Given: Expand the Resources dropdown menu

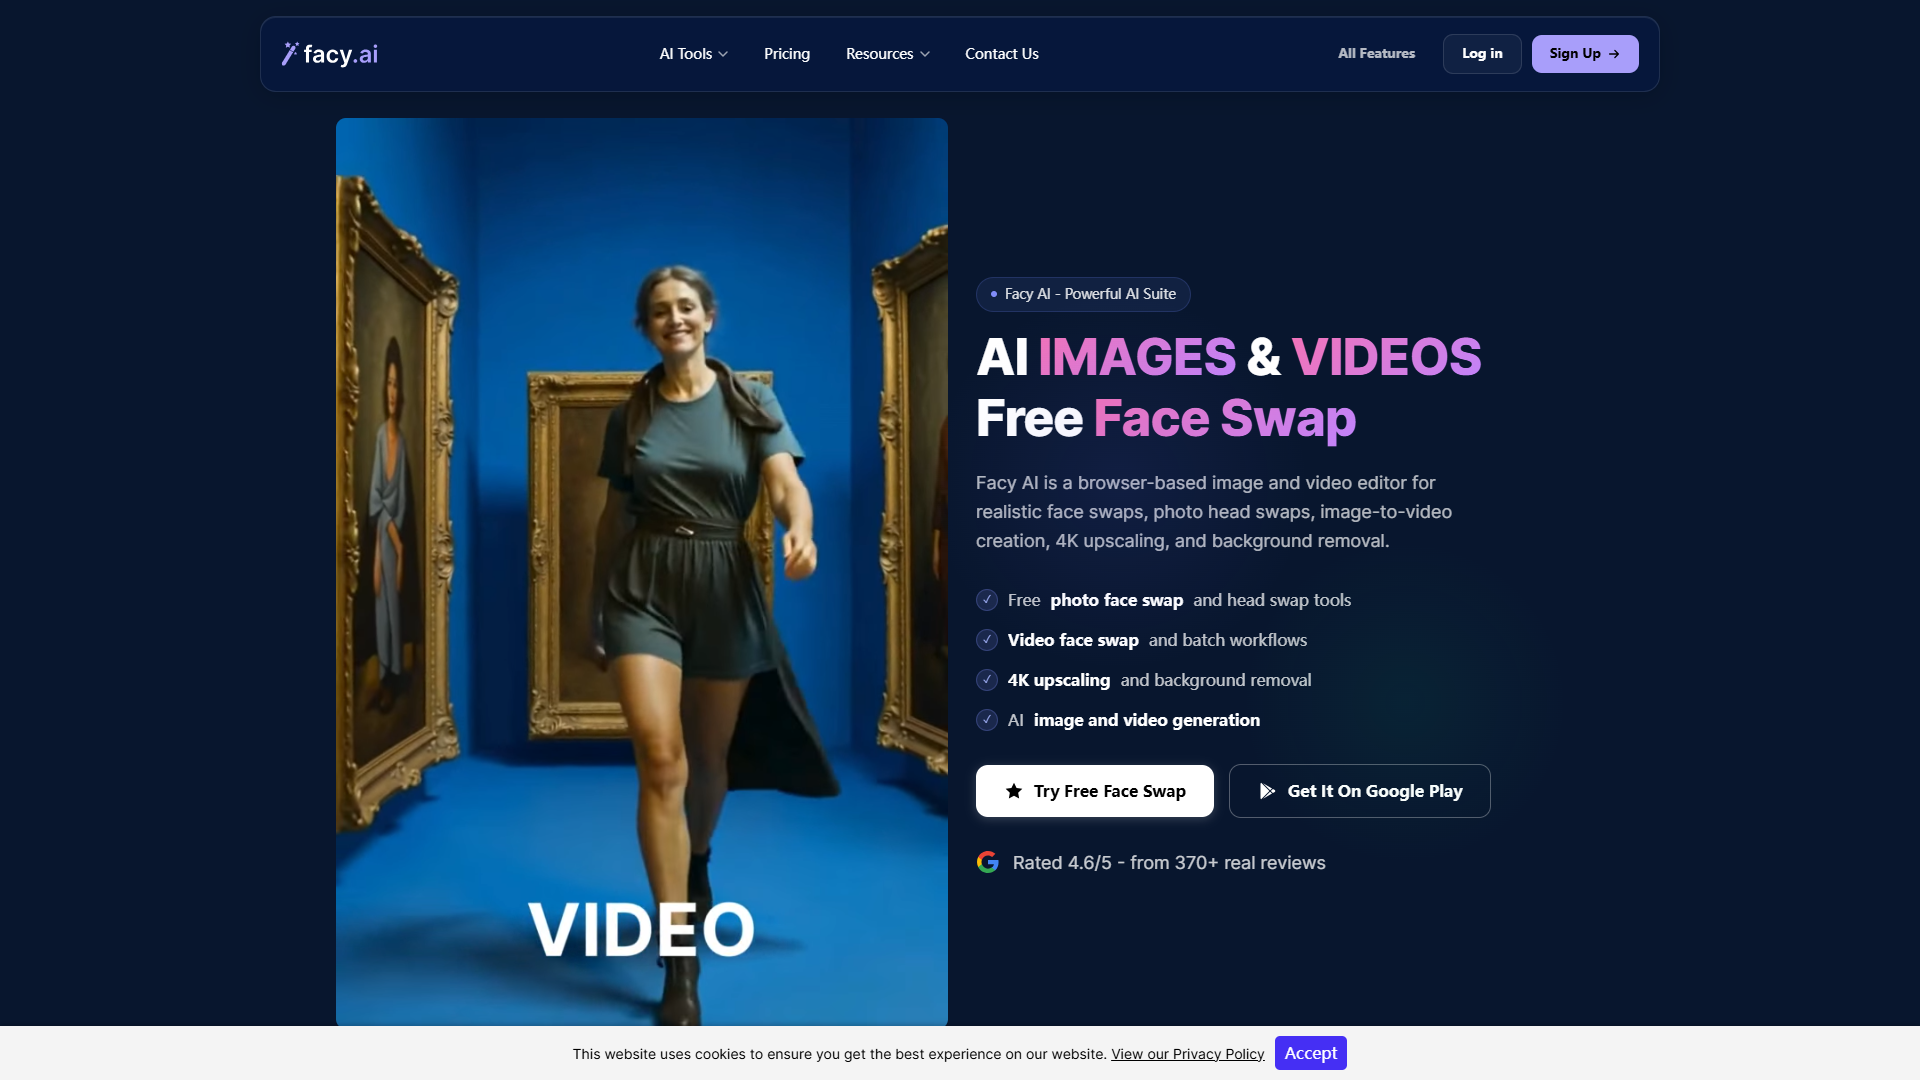Looking at the screenshot, I should point(887,54).
